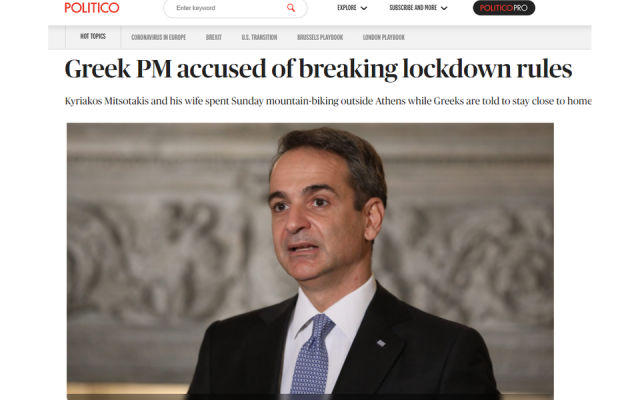Open the POLITICO PRO badge
The image size is (630, 400).
504,8
